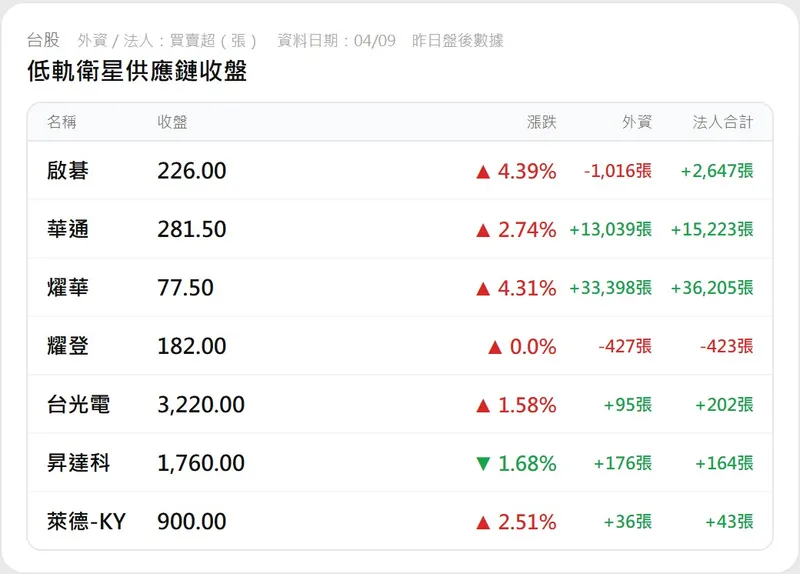This screenshot has height=574, width=800.
Task: Open the 台光電 stock link
Action: coord(78,405)
